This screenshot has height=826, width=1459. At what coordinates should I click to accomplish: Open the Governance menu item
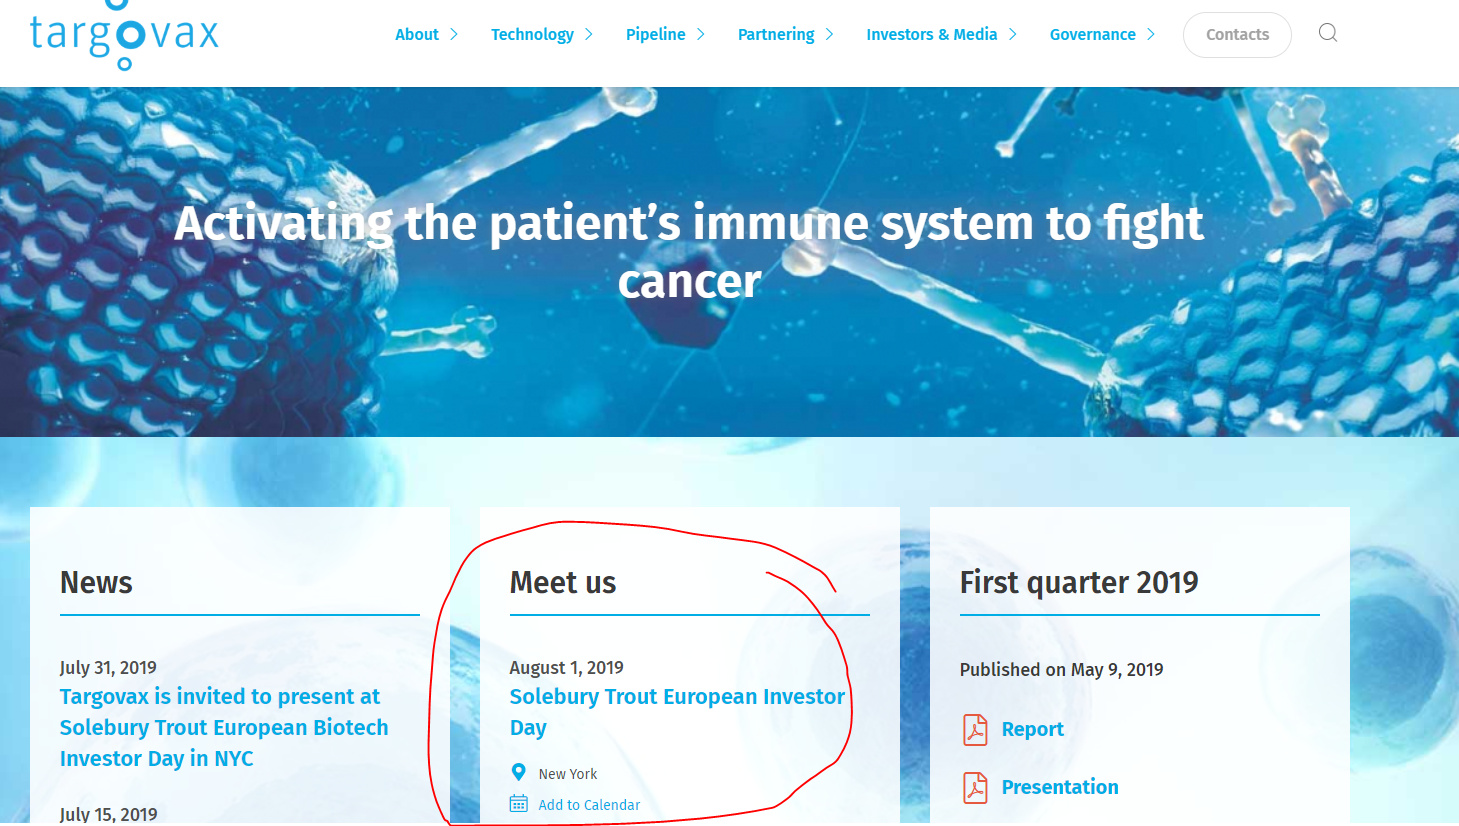(x=1092, y=35)
